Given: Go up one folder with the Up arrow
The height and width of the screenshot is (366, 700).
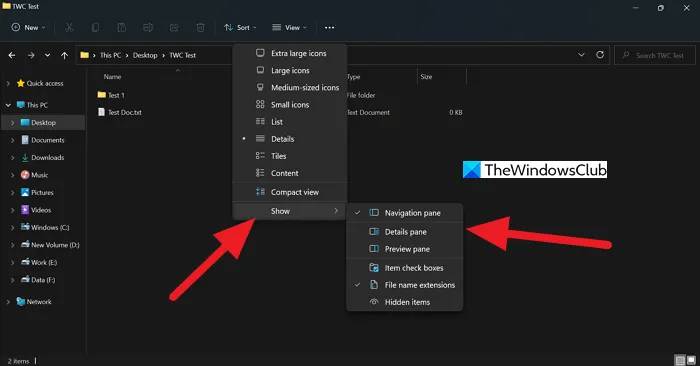Looking at the screenshot, I should (65, 55).
